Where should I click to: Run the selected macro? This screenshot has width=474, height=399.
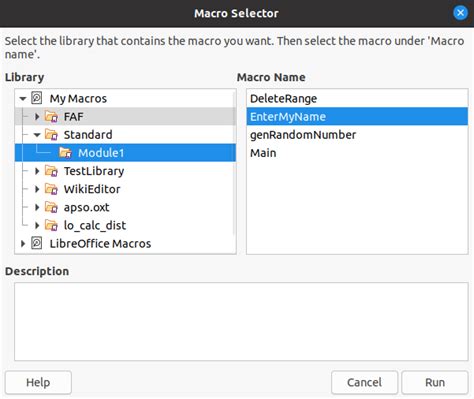pos(435,382)
